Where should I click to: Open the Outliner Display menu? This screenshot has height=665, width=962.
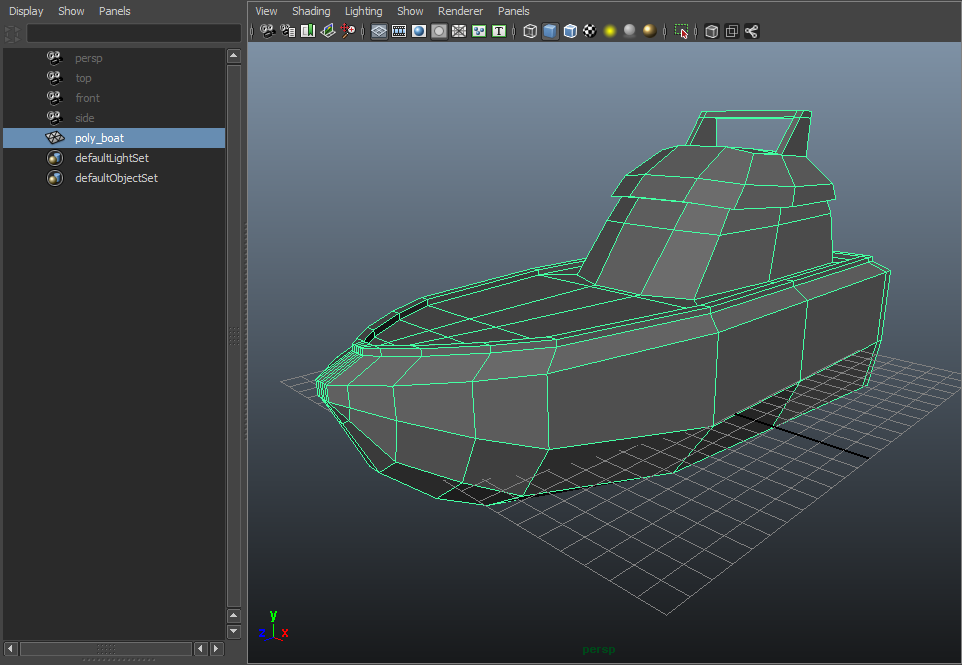(26, 11)
